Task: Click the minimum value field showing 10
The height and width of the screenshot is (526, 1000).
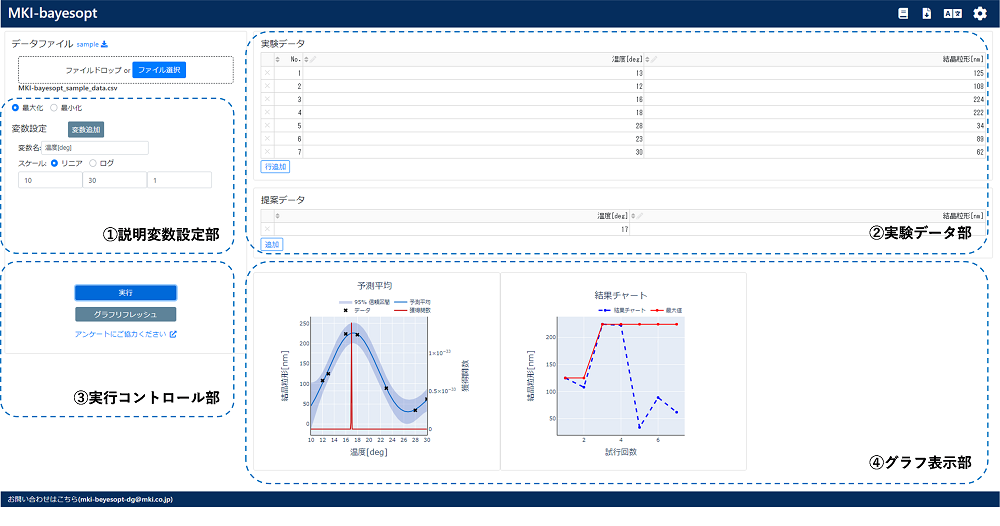Action: 50,180
